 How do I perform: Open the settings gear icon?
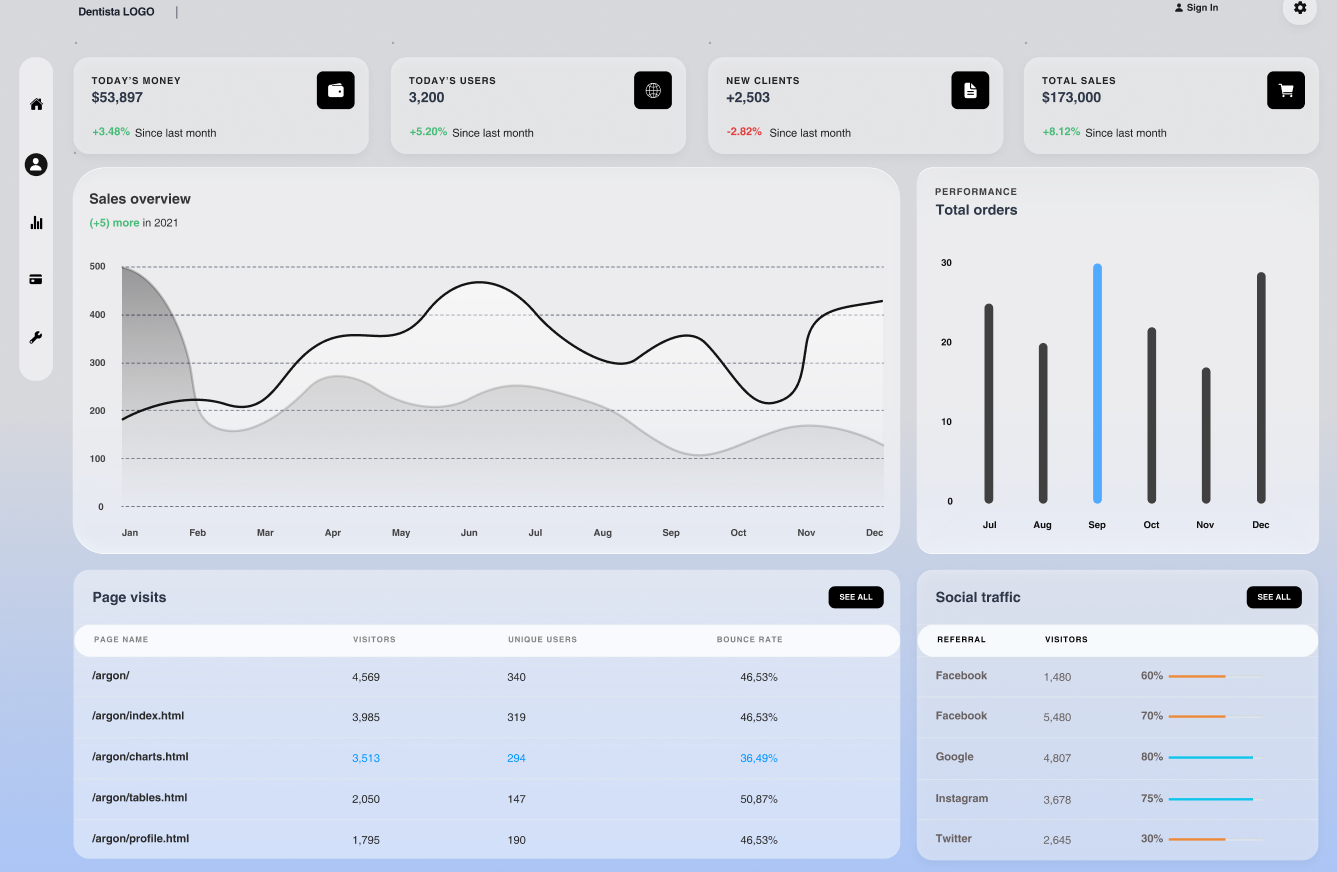tap(1299, 8)
